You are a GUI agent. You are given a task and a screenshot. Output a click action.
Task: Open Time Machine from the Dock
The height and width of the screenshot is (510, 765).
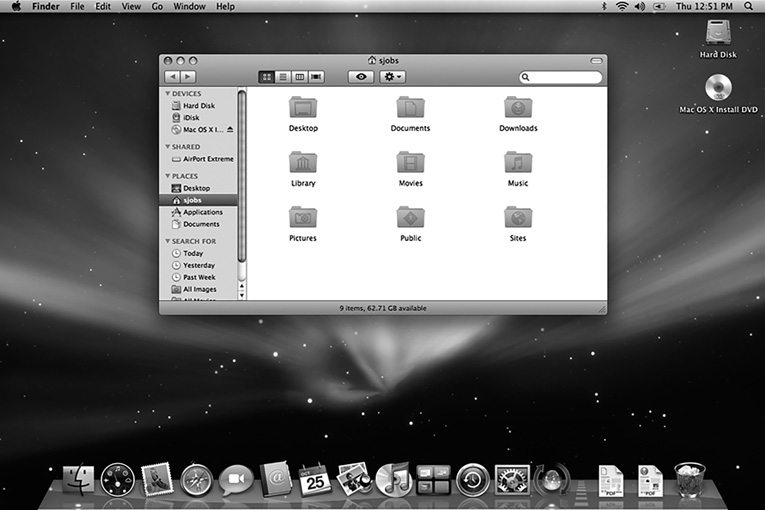pyautogui.click(x=472, y=480)
